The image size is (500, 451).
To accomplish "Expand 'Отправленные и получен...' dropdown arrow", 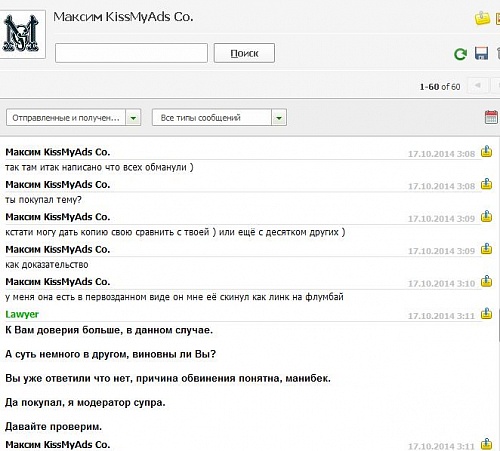I will click(133, 118).
